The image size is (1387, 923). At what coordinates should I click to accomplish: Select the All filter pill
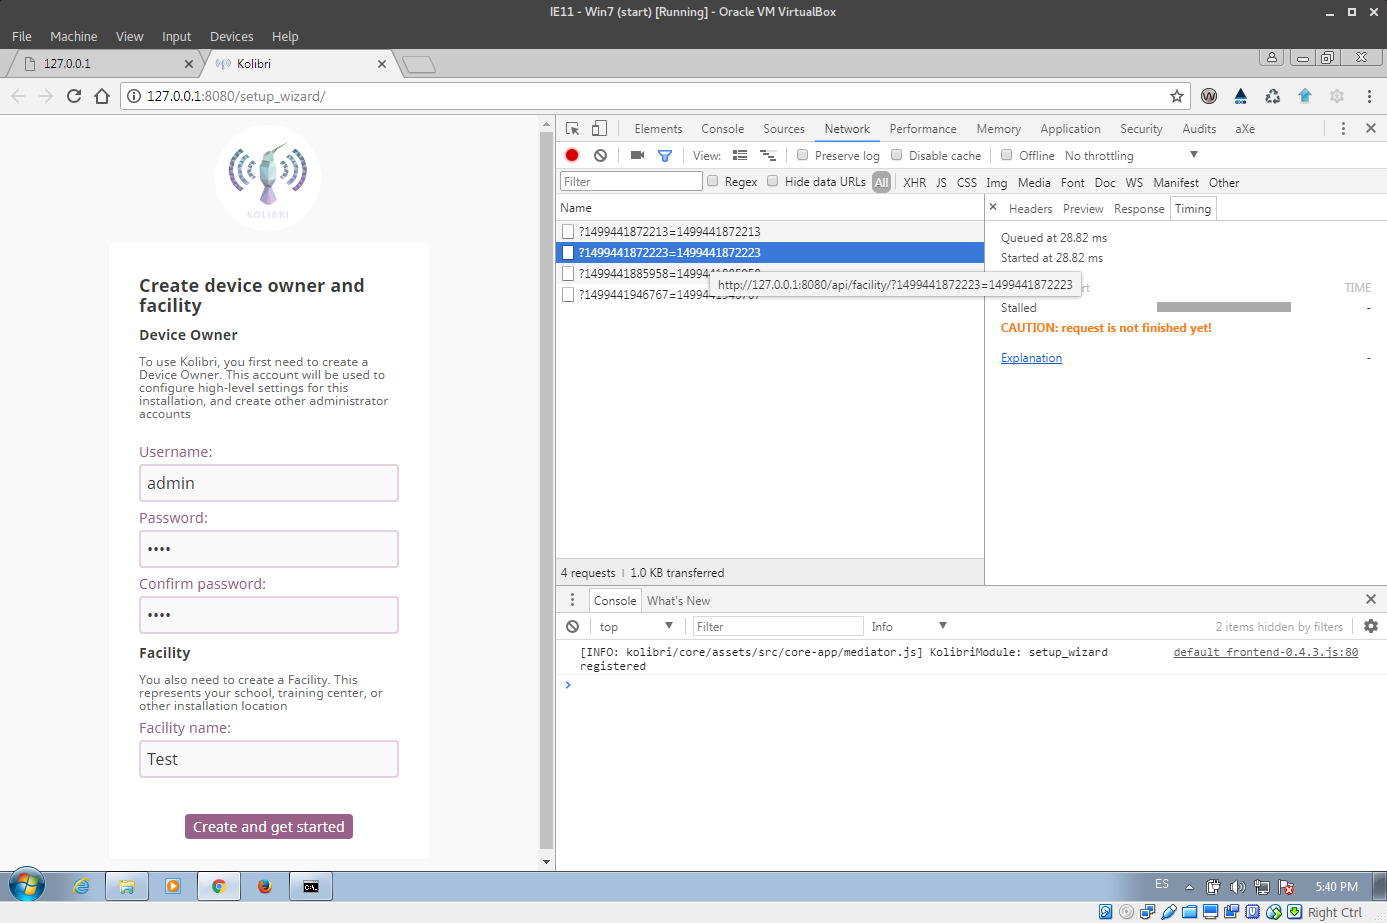click(881, 182)
